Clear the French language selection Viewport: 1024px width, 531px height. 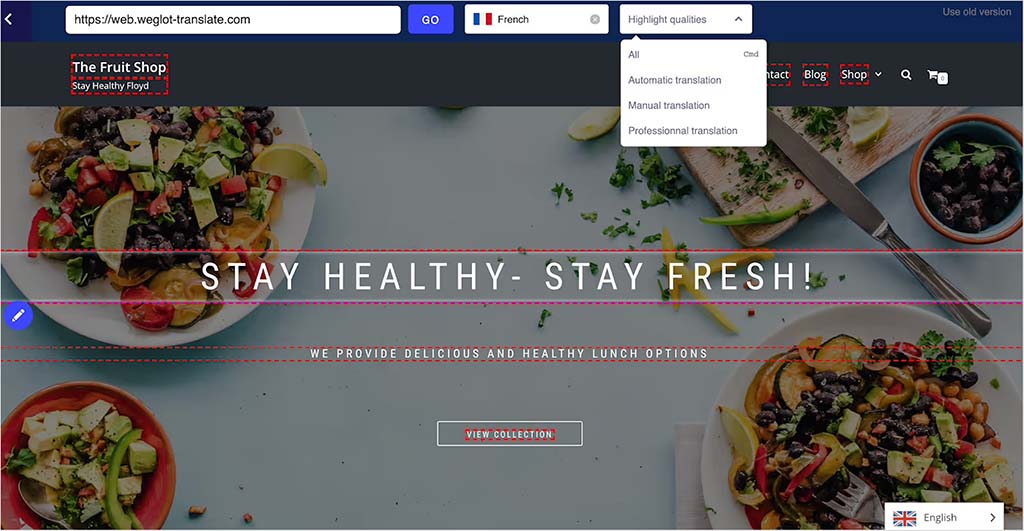coord(595,20)
